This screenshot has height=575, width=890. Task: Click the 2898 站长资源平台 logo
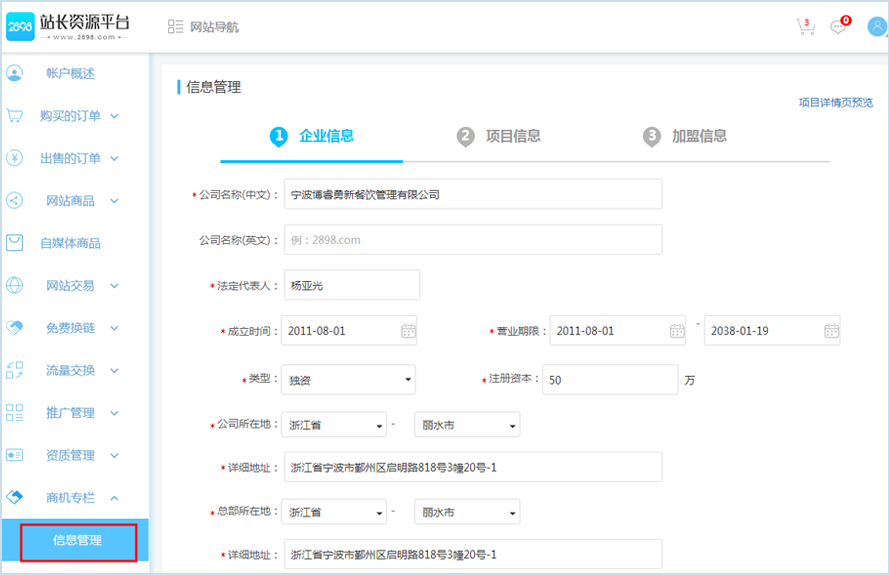point(68,27)
